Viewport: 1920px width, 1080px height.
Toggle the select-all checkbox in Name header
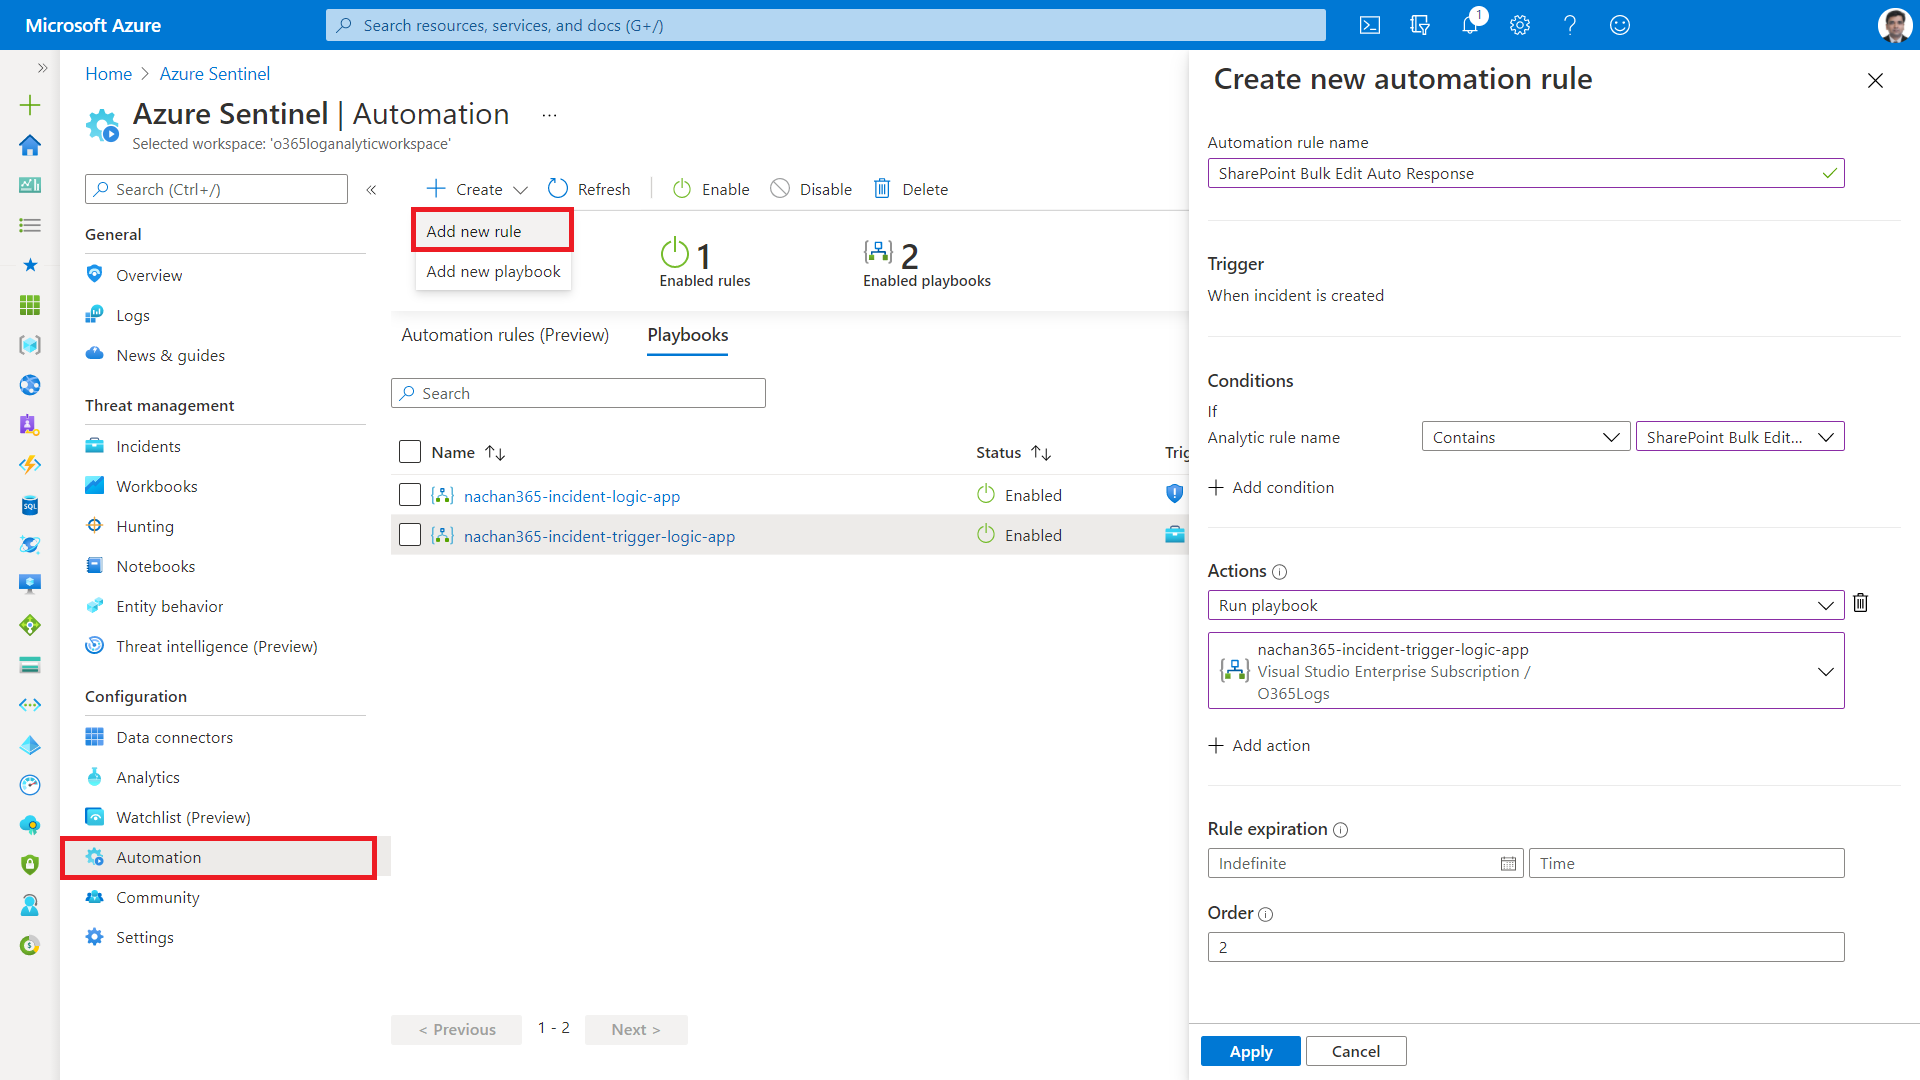pyautogui.click(x=410, y=452)
